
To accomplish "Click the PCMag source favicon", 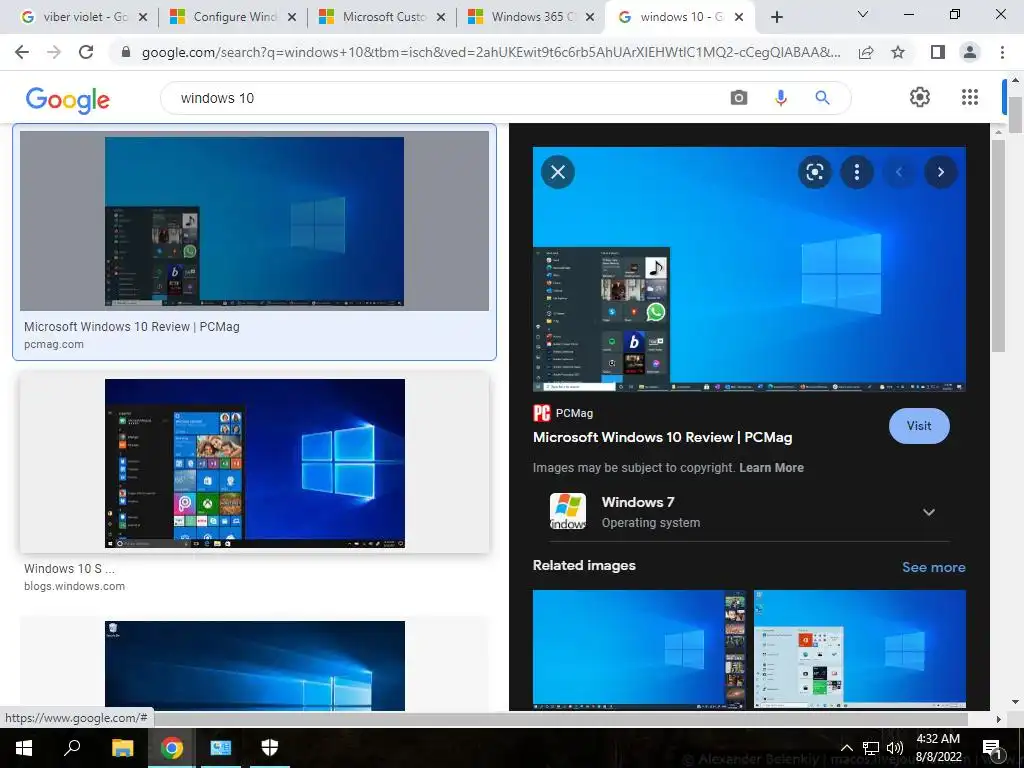I will pyautogui.click(x=541, y=413).
